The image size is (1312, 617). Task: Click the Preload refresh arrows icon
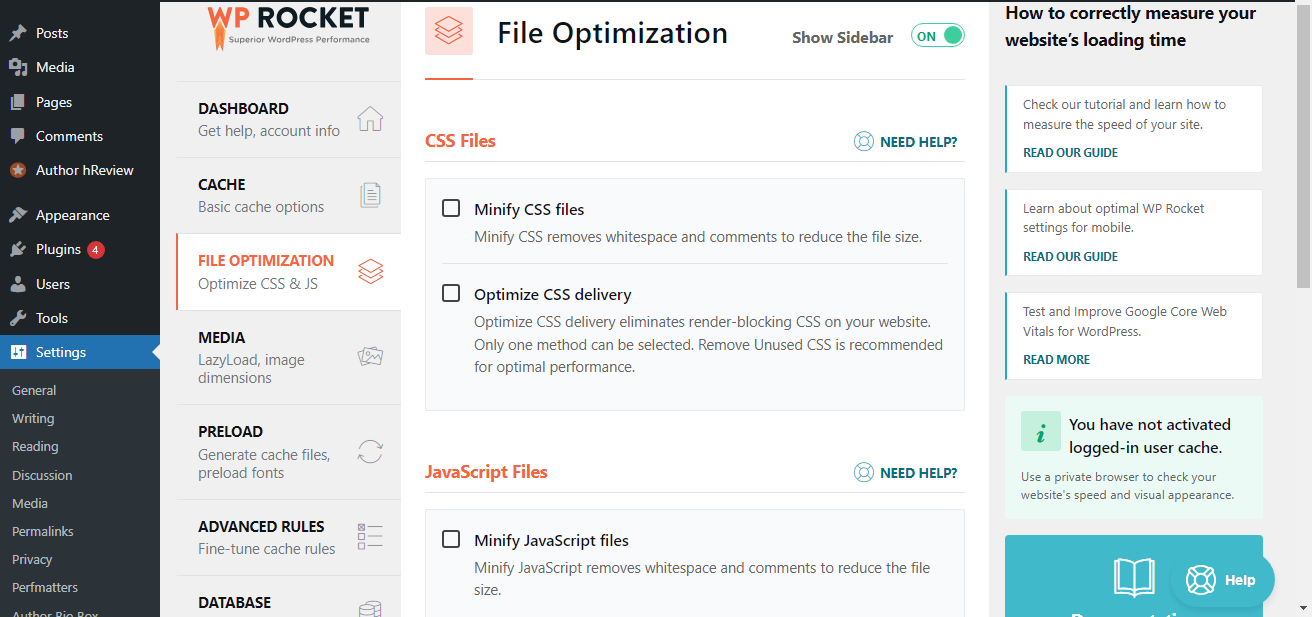[x=370, y=451]
